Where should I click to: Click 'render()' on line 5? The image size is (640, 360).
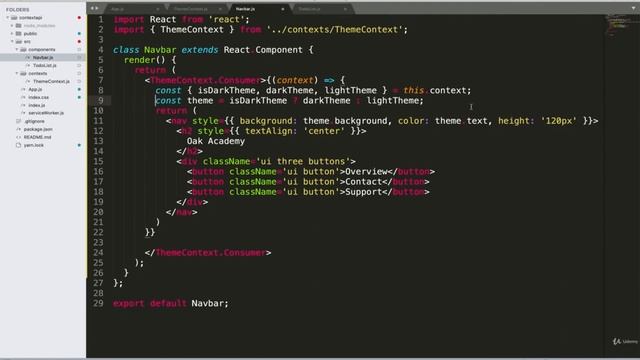[144, 60]
